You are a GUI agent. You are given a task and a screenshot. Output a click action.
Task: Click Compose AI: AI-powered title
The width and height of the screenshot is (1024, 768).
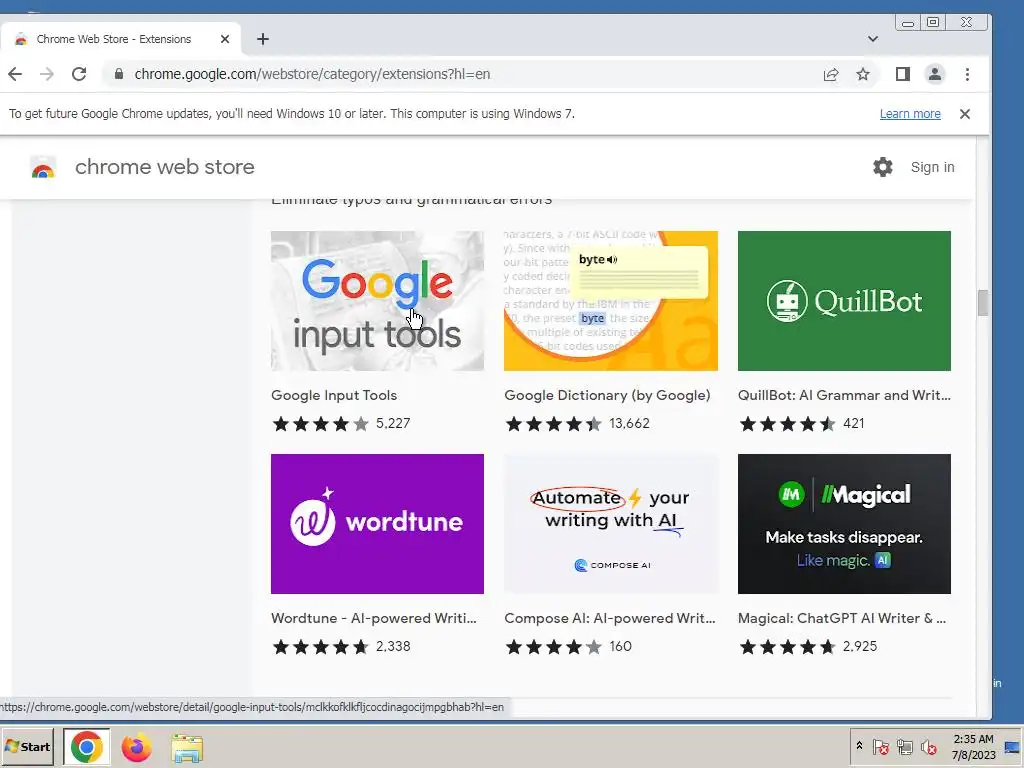[x=610, y=618]
